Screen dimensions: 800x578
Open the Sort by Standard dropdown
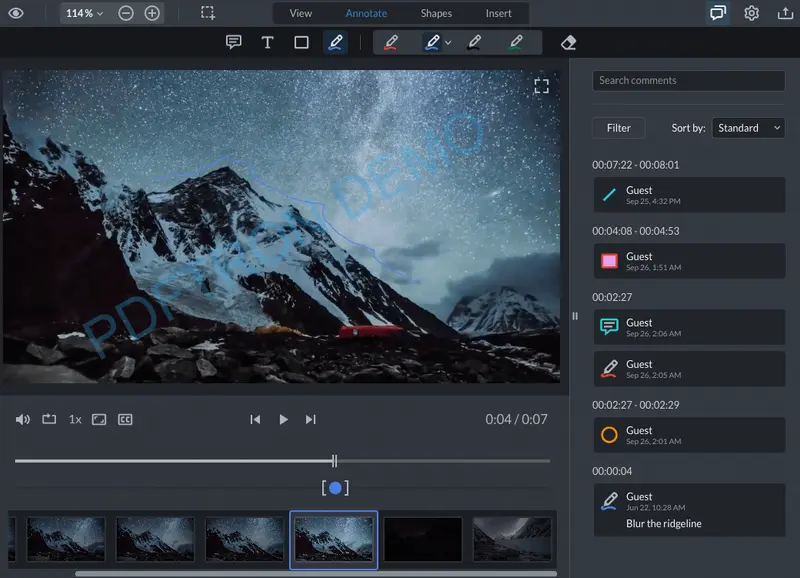(748, 127)
